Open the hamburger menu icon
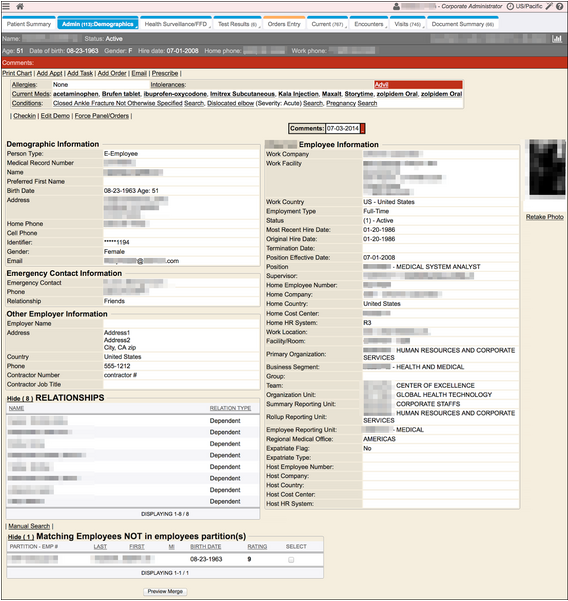 [6, 6]
